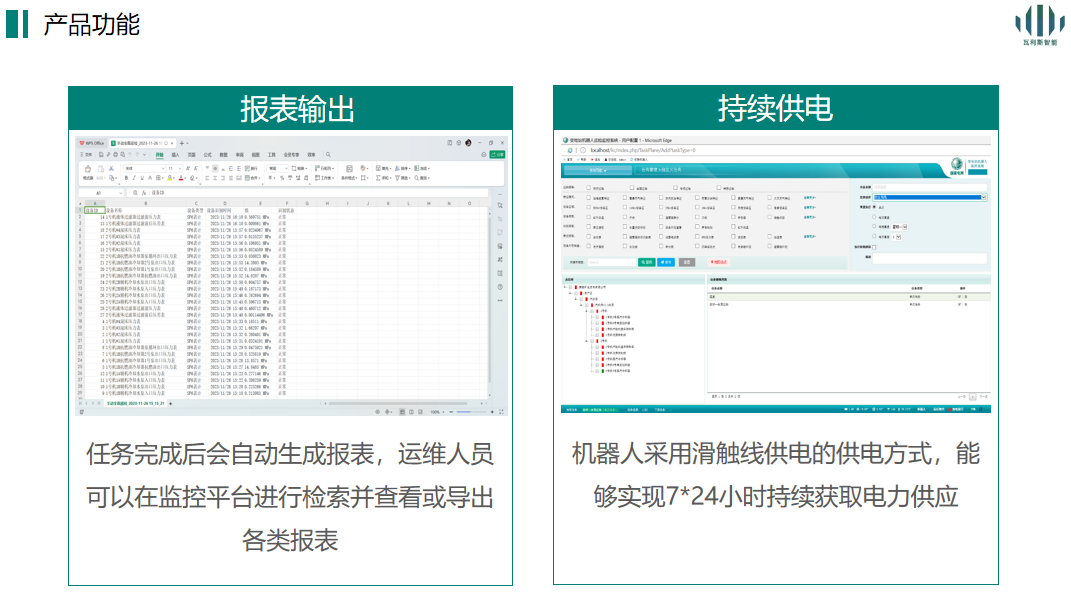1071x596 pixels.
Task: Select the monthly radio button beside day dropdown
Action: tap(874, 236)
